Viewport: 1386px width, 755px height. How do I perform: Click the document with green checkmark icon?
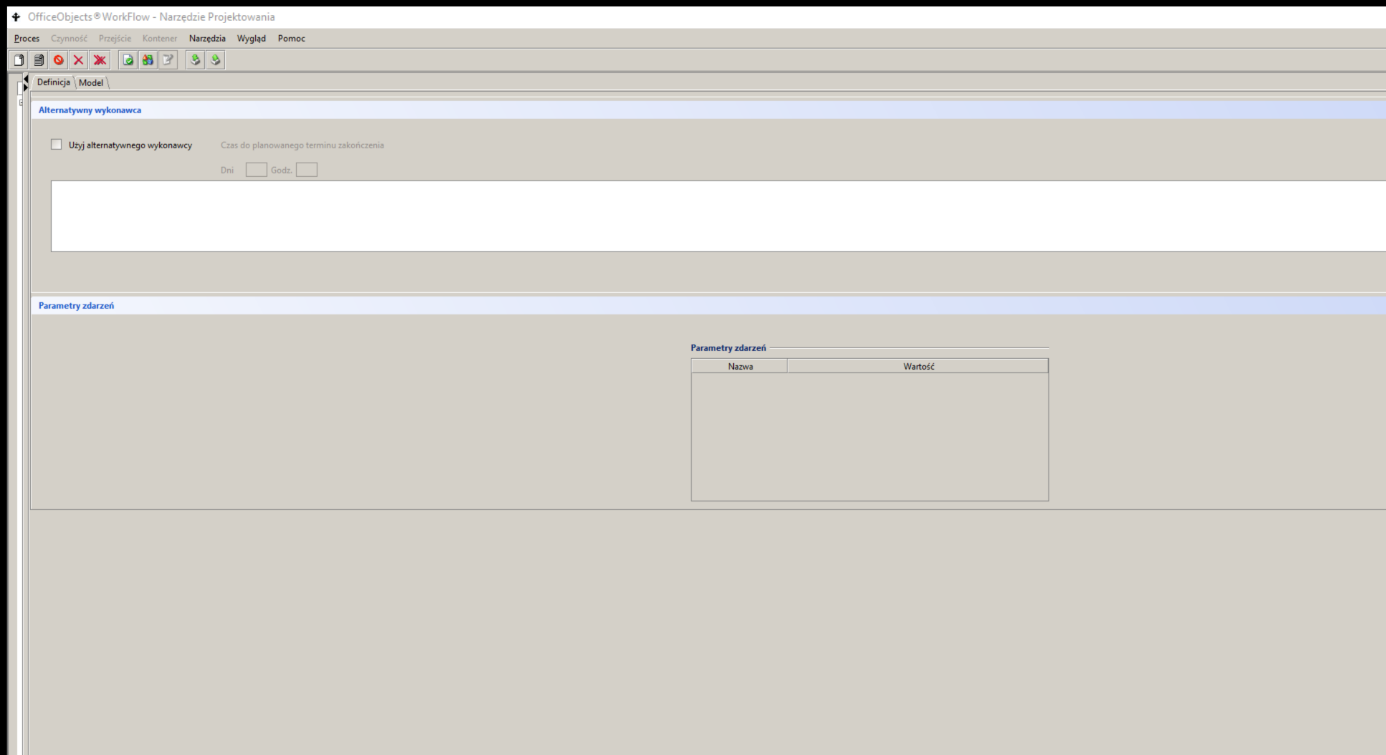129,60
